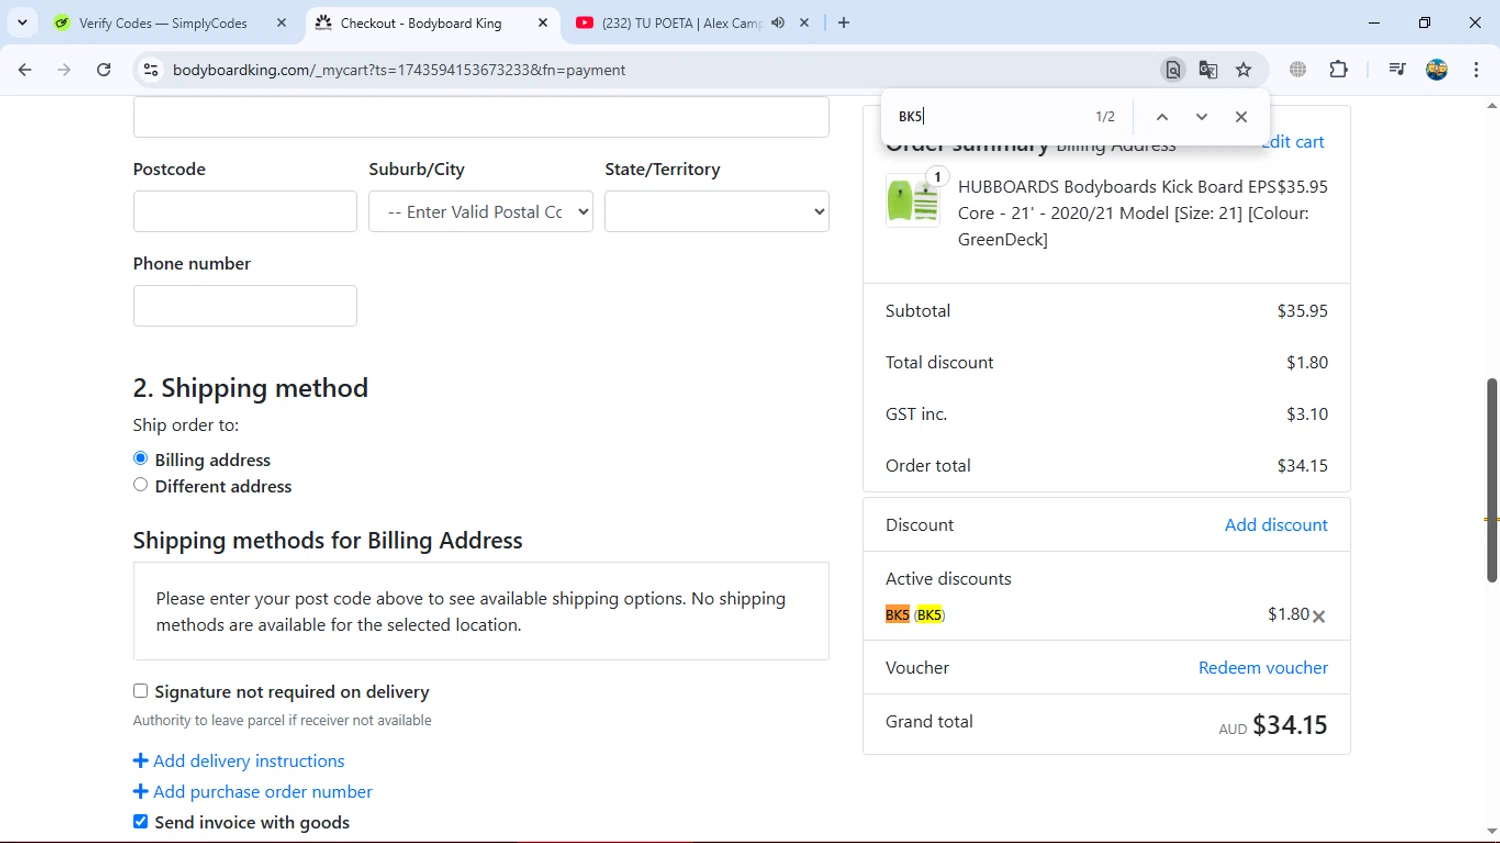The height and width of the screenshot is (843, 1500).
Task: Click the address field above Postcode
Action: [x=481, y=116]
